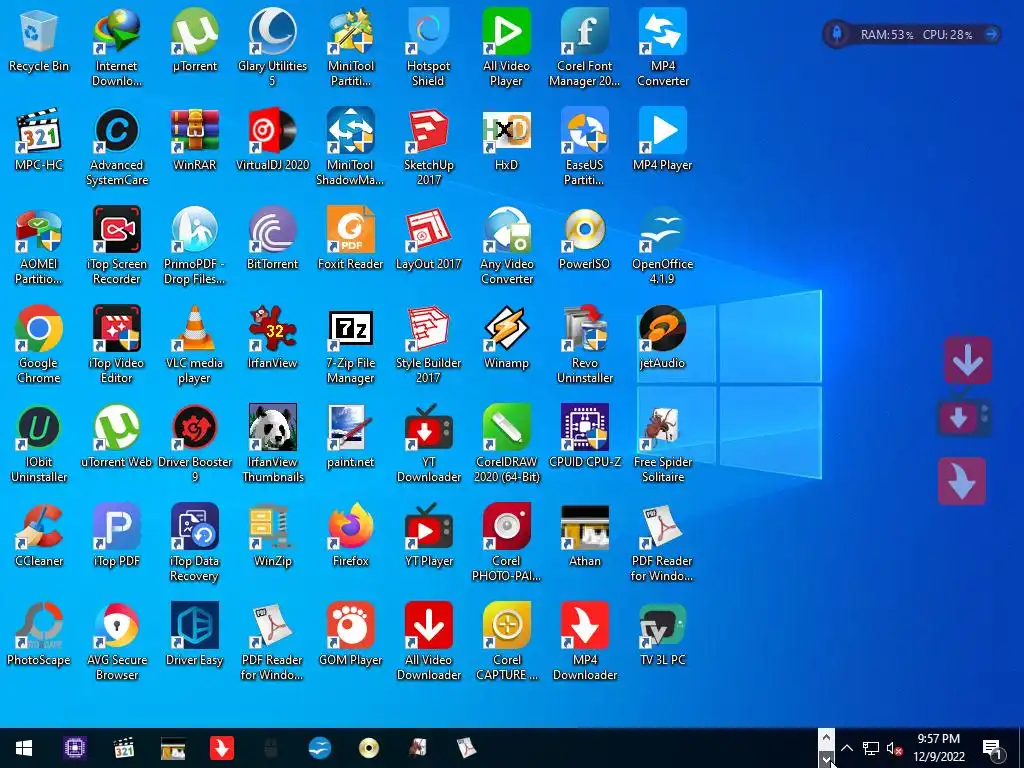Image resolution: width=1024 pixels, height=768 pixels.
Task: Open SketchUp 2017 shortcut
Action: tap(428, 147)
